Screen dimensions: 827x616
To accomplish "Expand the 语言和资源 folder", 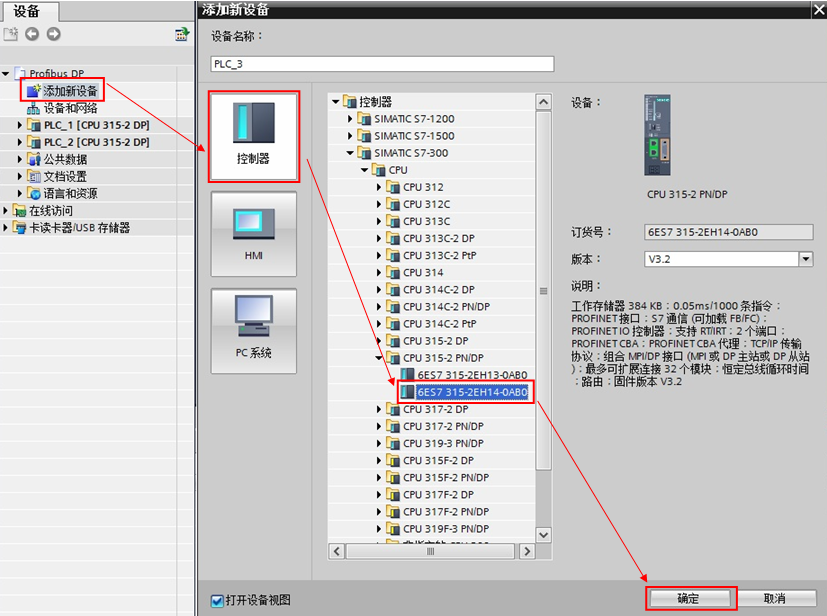I will pyautogui.click(x=20, y=194).
